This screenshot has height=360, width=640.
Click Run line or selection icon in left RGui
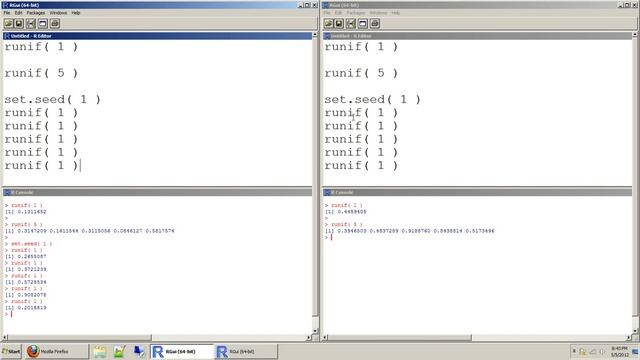(31, 23)
